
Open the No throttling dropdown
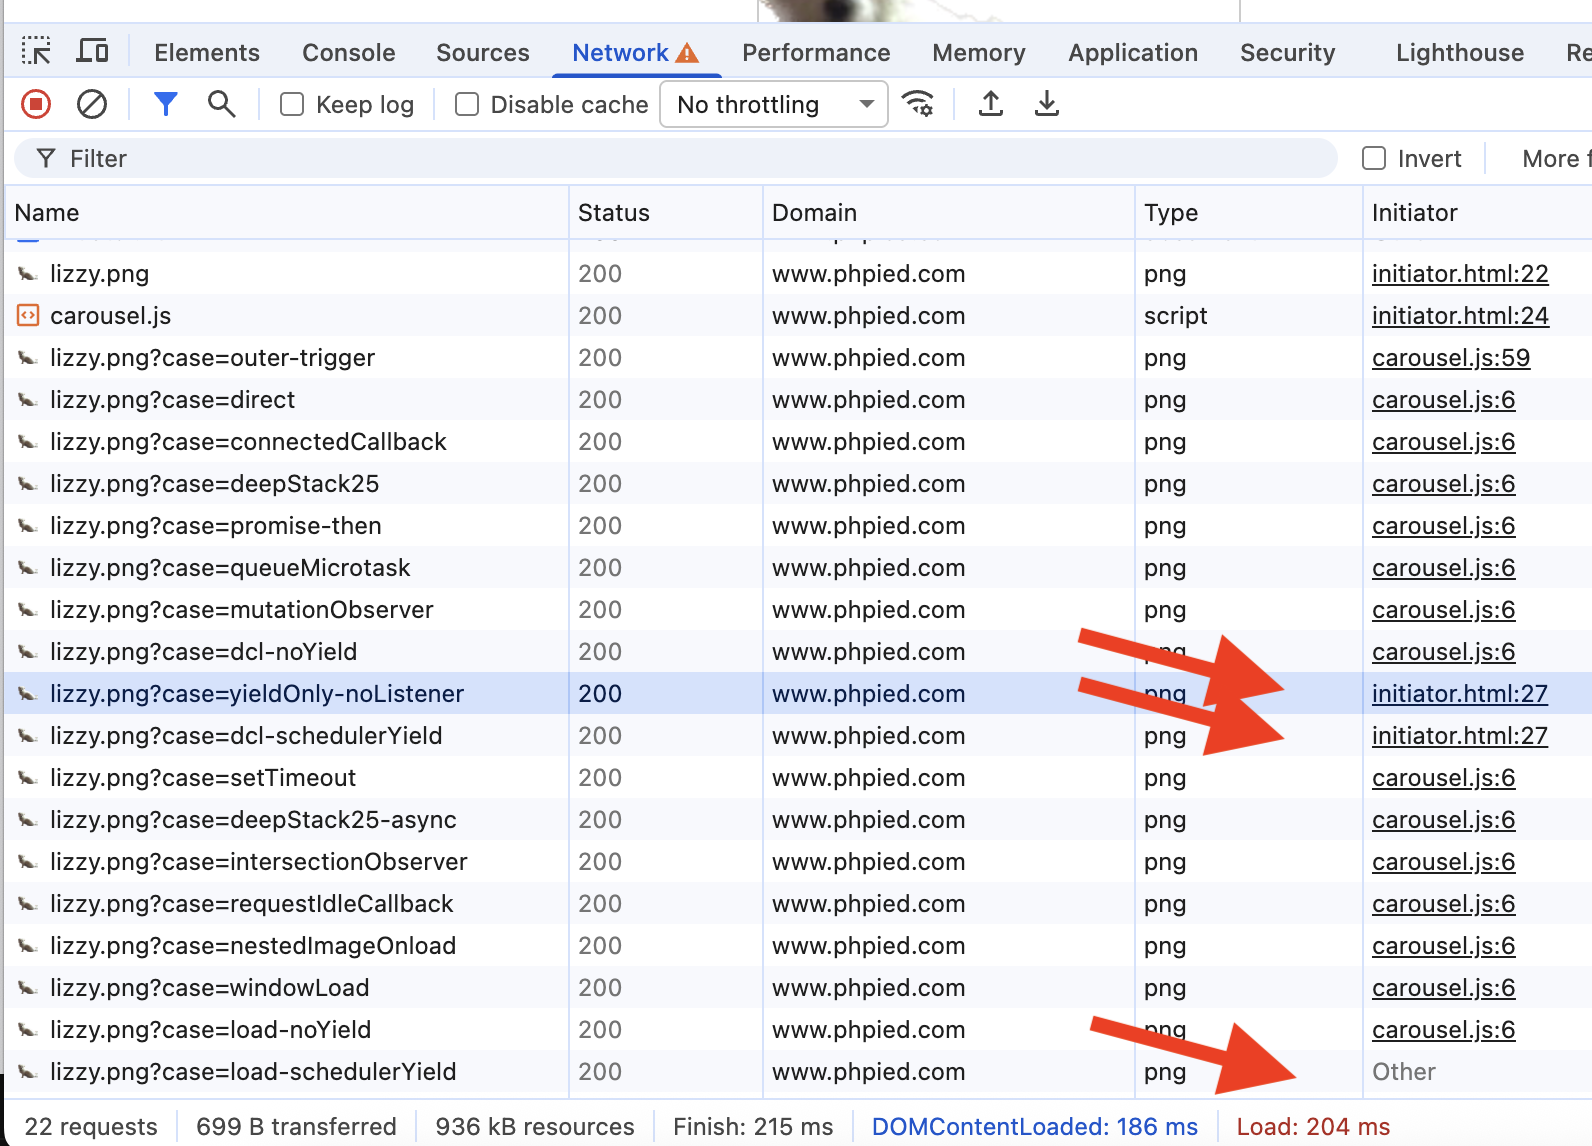774,104
